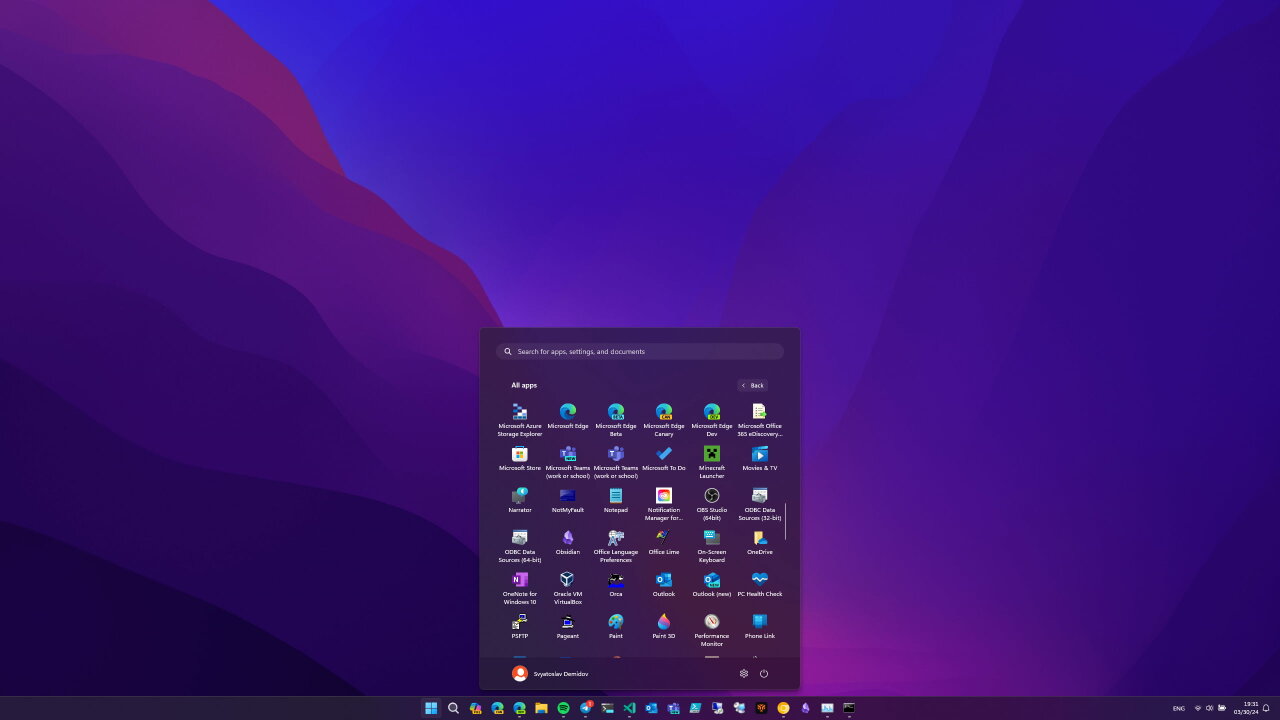Open notification bell in system tray
The width and height of the screenshot is (1280, 720).
pos(1266,708)
